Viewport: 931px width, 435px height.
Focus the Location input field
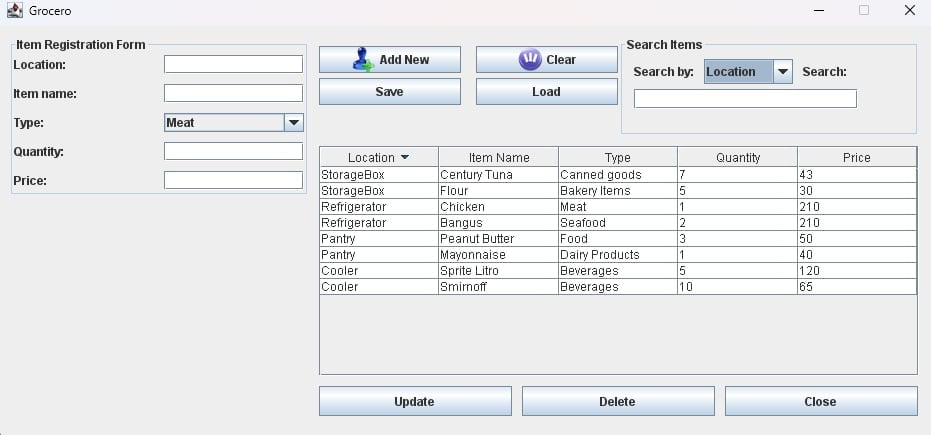coord(233,64)
